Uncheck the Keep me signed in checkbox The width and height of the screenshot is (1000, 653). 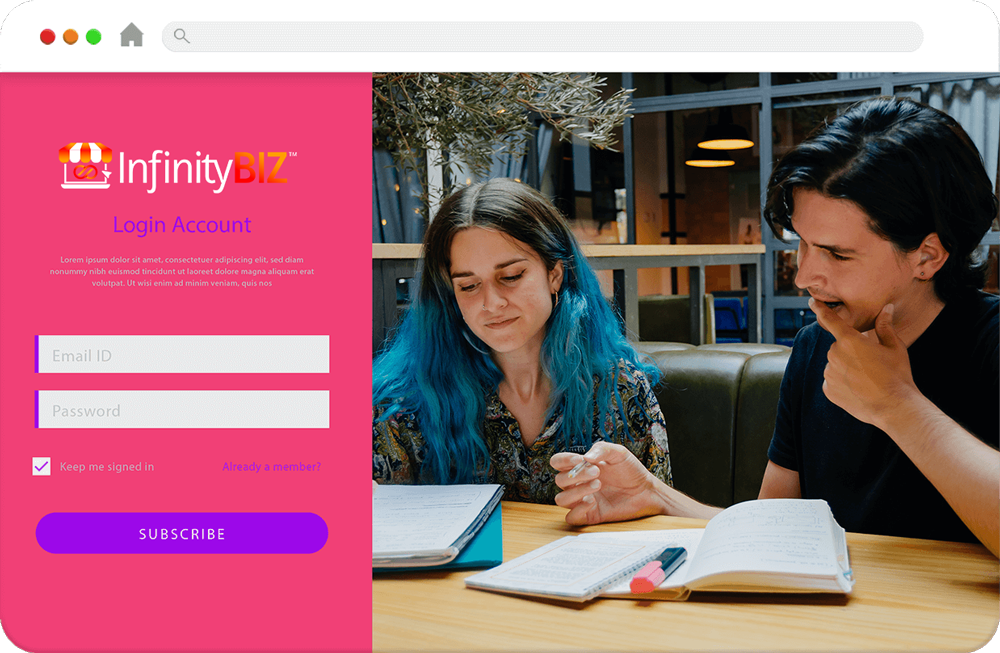41,466
